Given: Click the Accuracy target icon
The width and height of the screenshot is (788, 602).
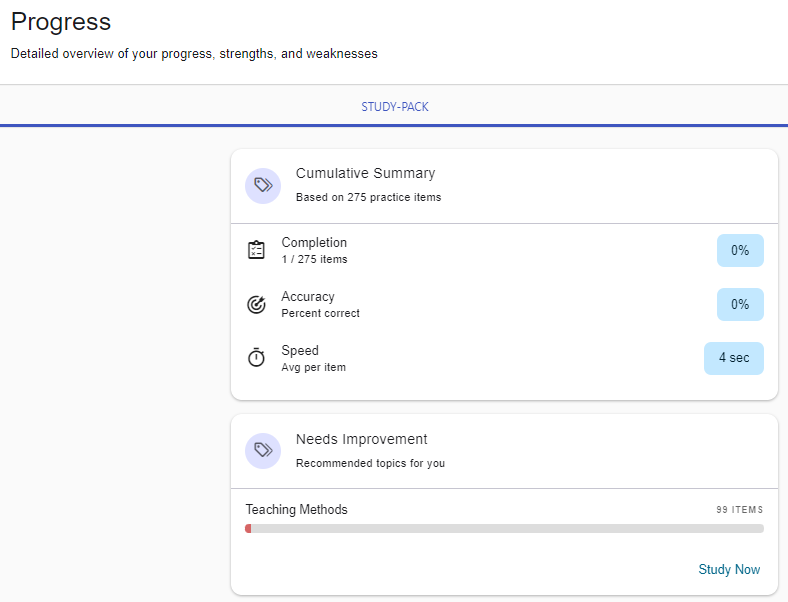Looking at the screenshot, I should 256,304.
